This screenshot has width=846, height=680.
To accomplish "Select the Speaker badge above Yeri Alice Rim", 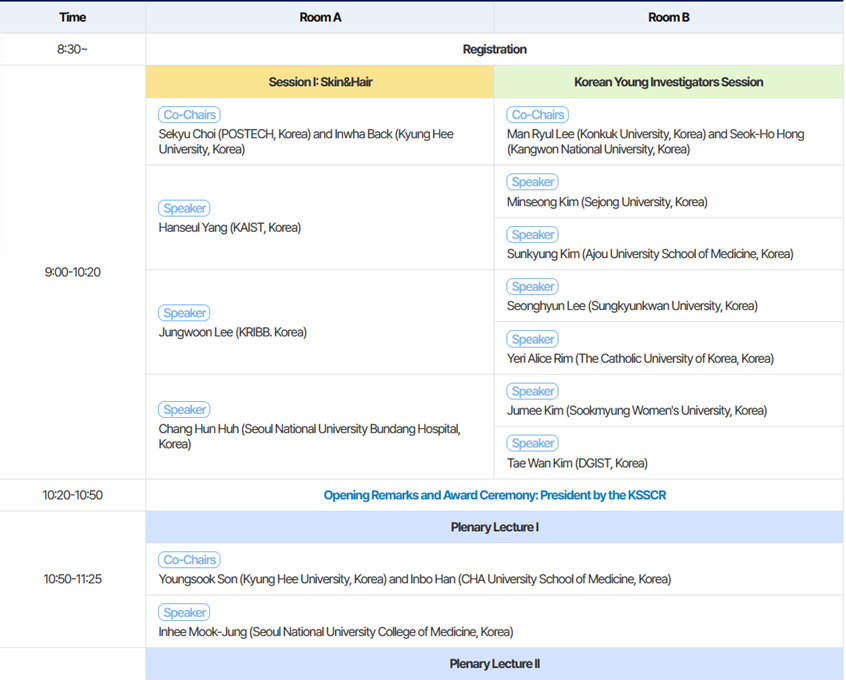I will coord(532,339).
